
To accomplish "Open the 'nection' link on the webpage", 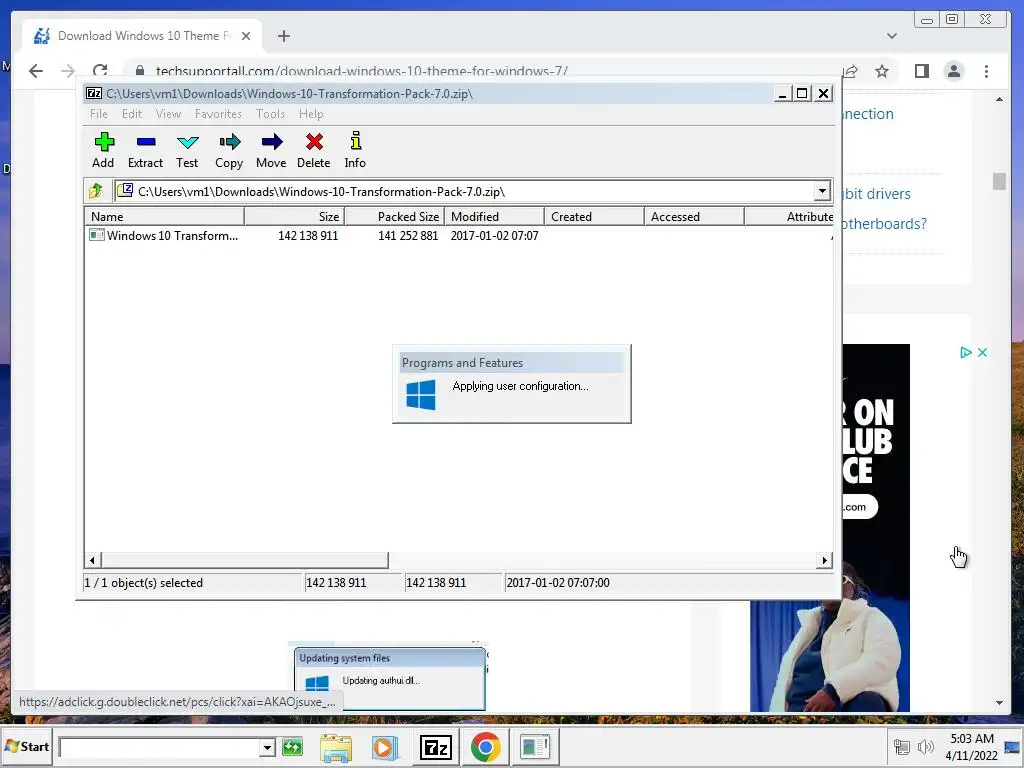I will pyautogui.click(x=868, y=114).
